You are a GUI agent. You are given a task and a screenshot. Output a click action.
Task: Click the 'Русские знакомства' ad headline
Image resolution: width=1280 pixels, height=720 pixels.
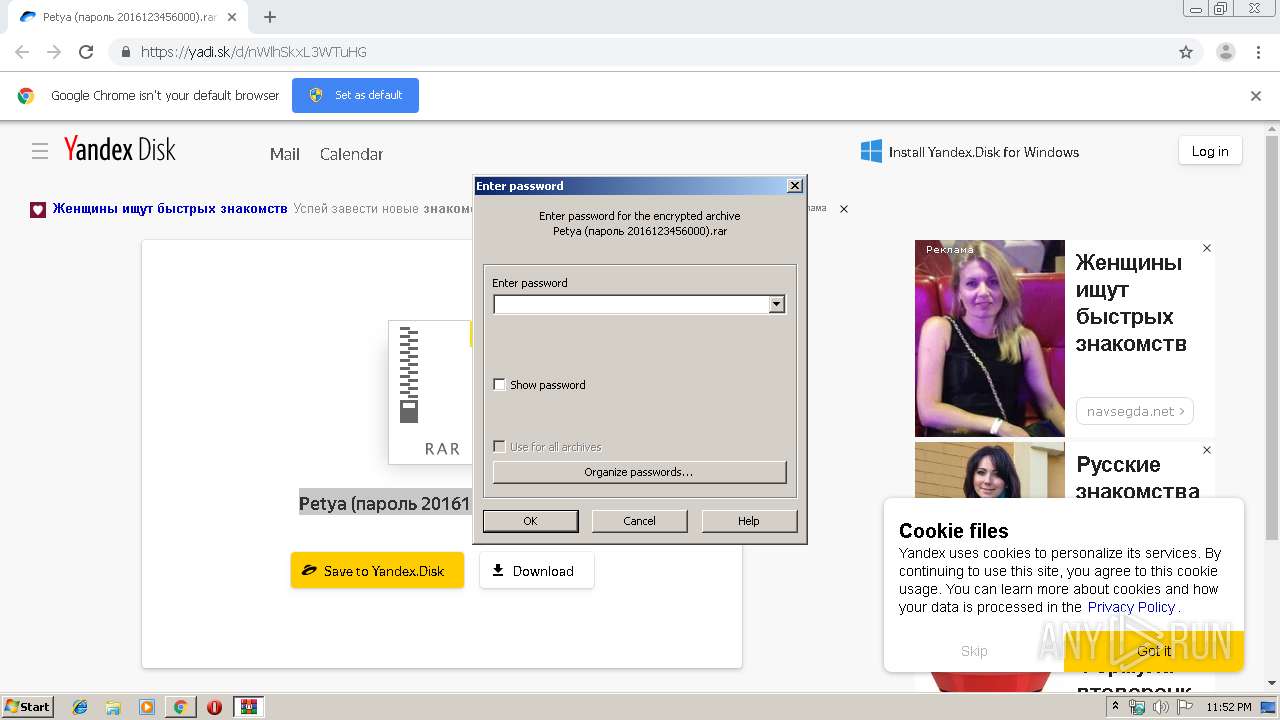(1138, 478)
